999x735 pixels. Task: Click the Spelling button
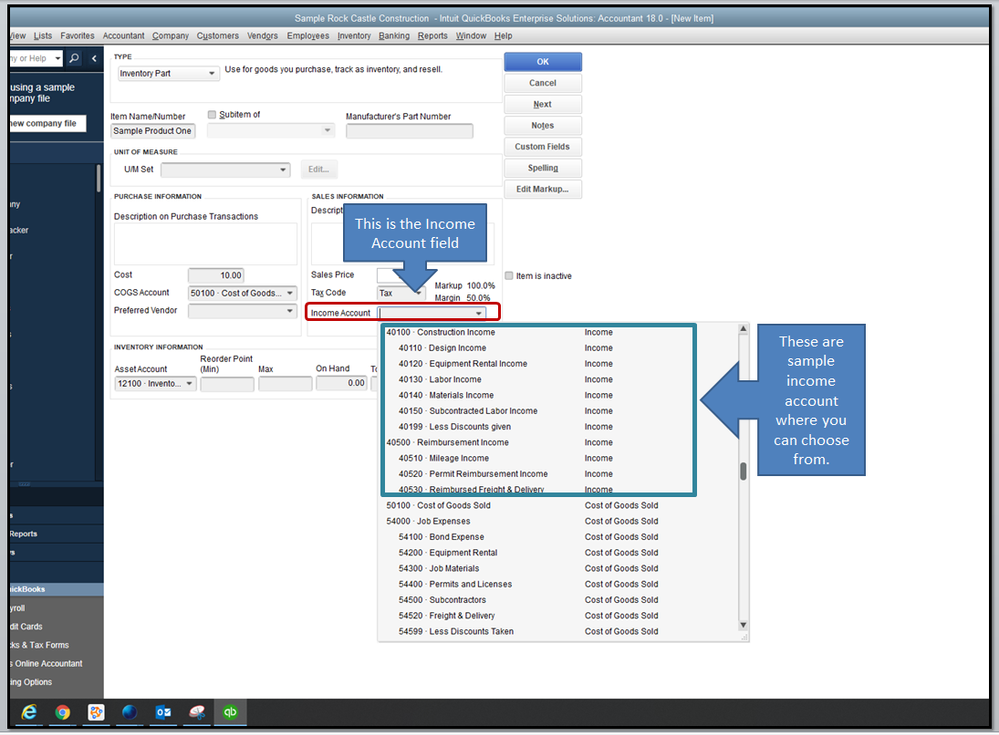coord(542,168)
